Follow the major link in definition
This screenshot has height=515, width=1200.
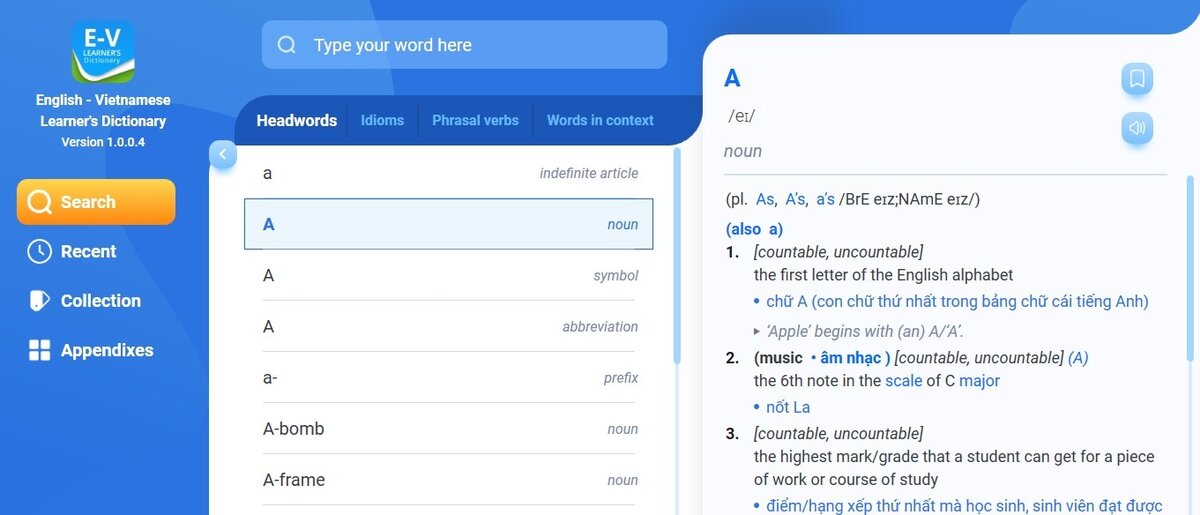click(979, 381)
